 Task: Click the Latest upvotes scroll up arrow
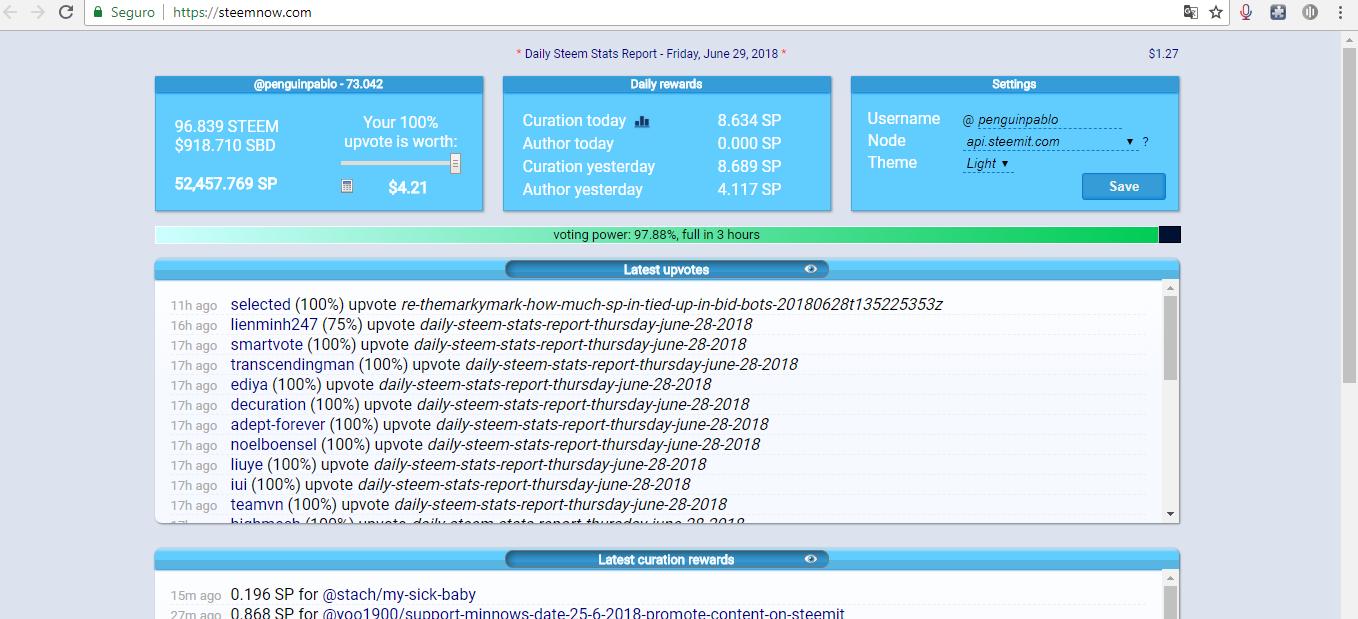1171,288
